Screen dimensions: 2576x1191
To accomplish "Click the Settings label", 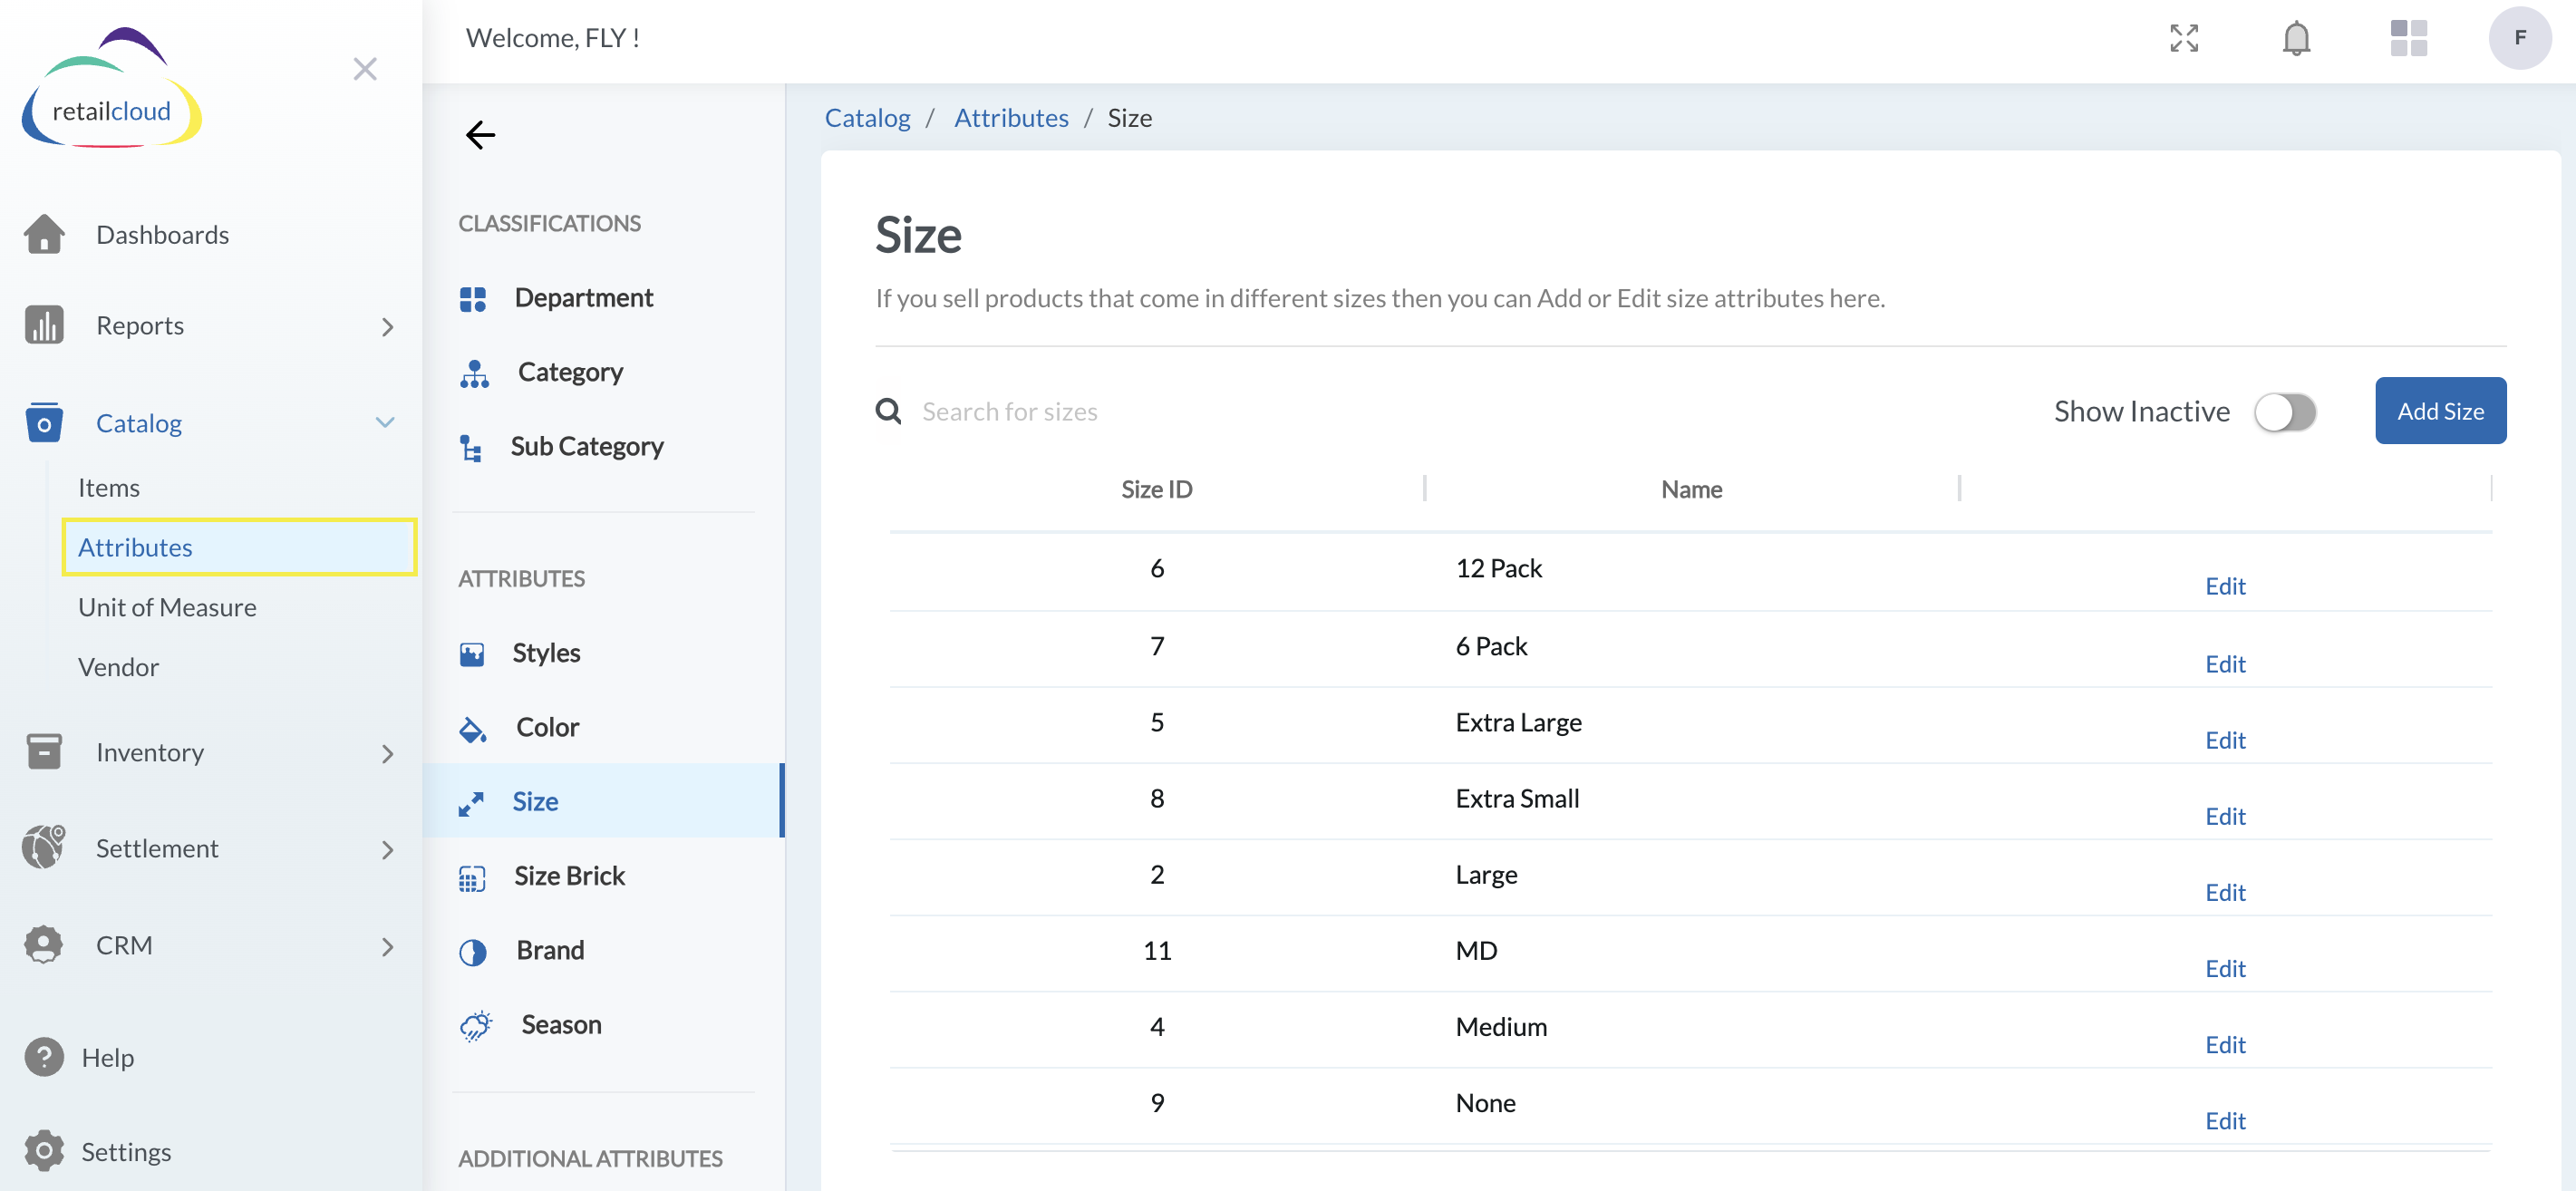I will tap(126, 1151).
